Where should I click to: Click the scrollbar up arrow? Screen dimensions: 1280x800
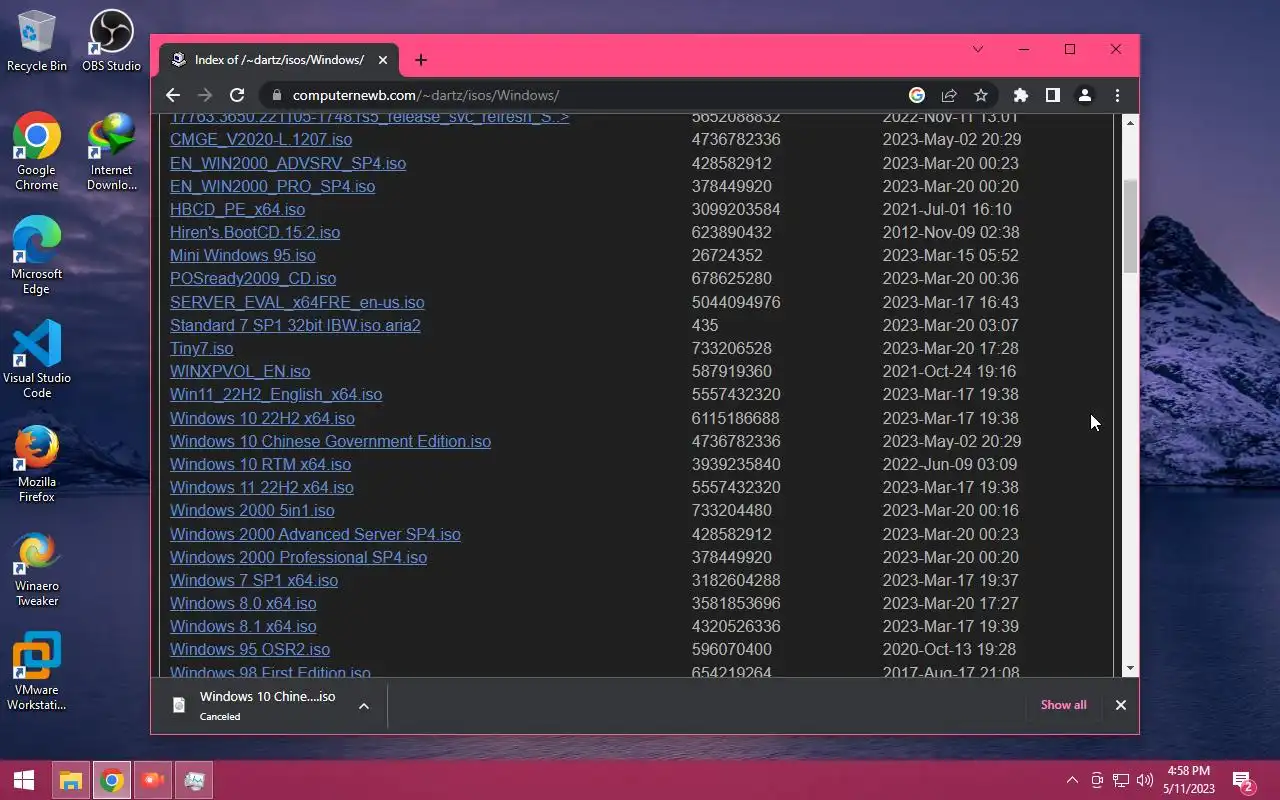coord(1130,122)
